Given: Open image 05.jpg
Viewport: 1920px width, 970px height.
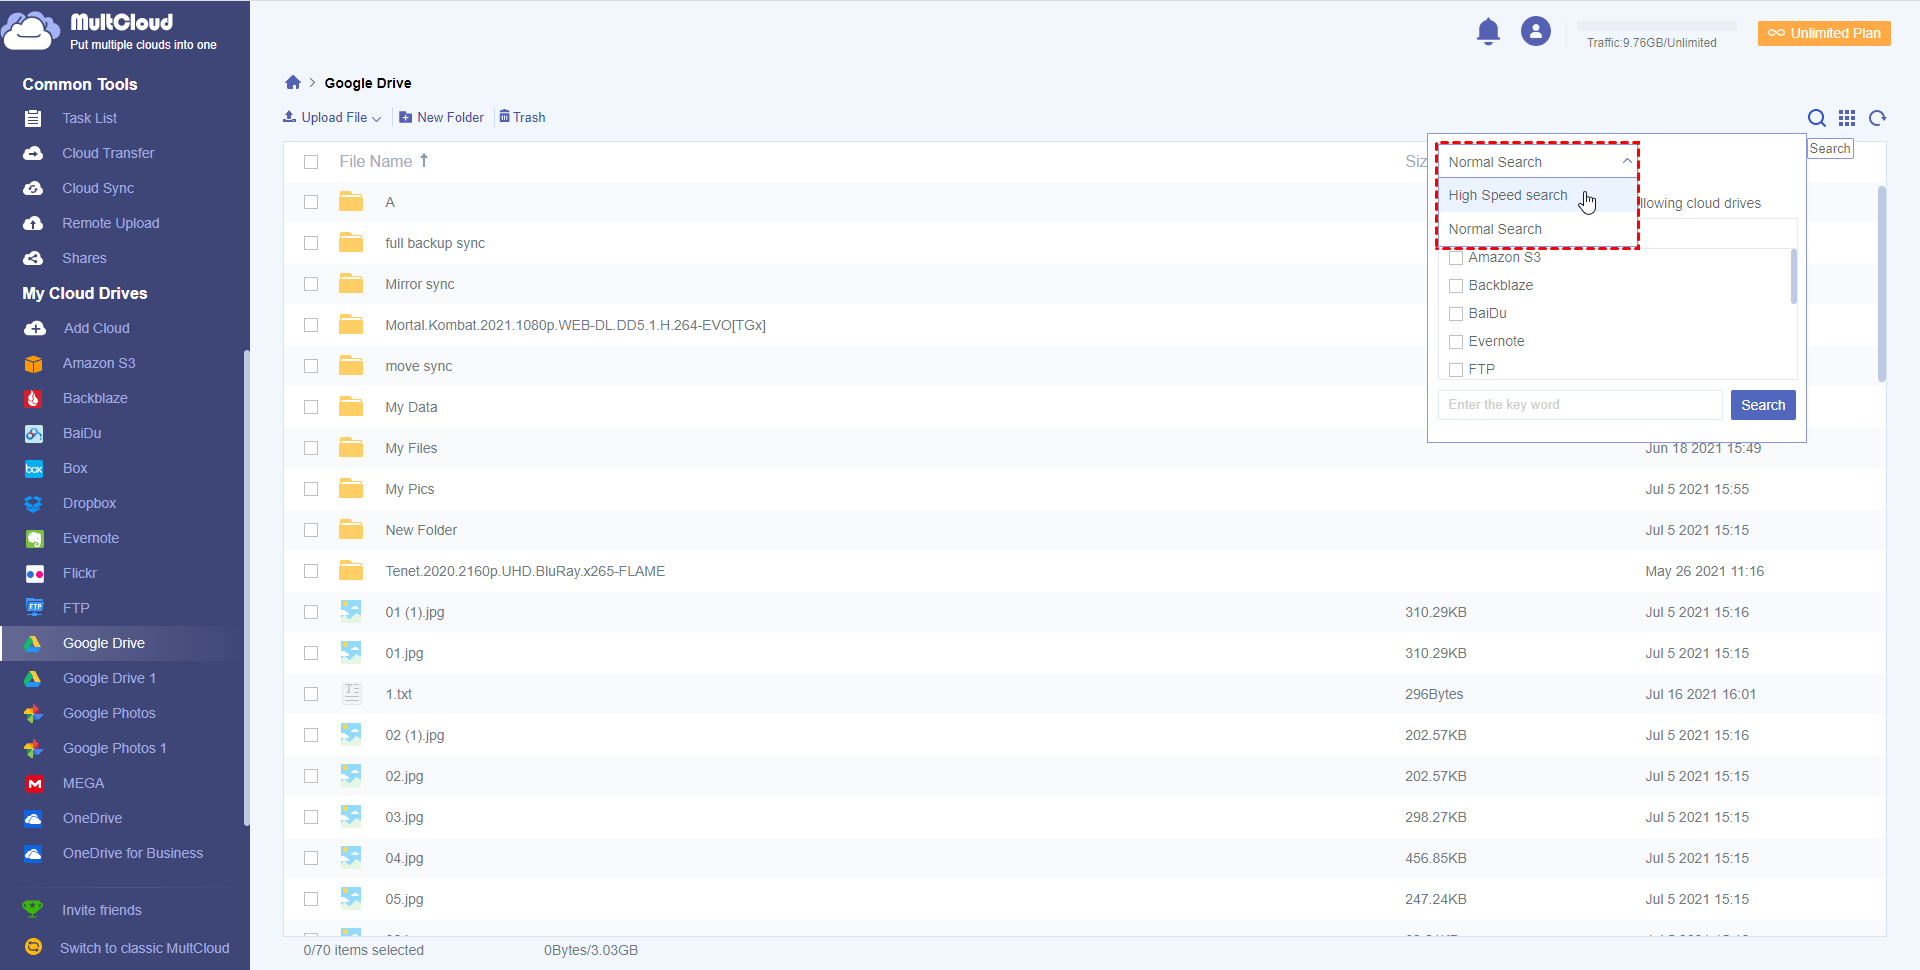Looking at the screenshot, I should [x=404, y=899].
